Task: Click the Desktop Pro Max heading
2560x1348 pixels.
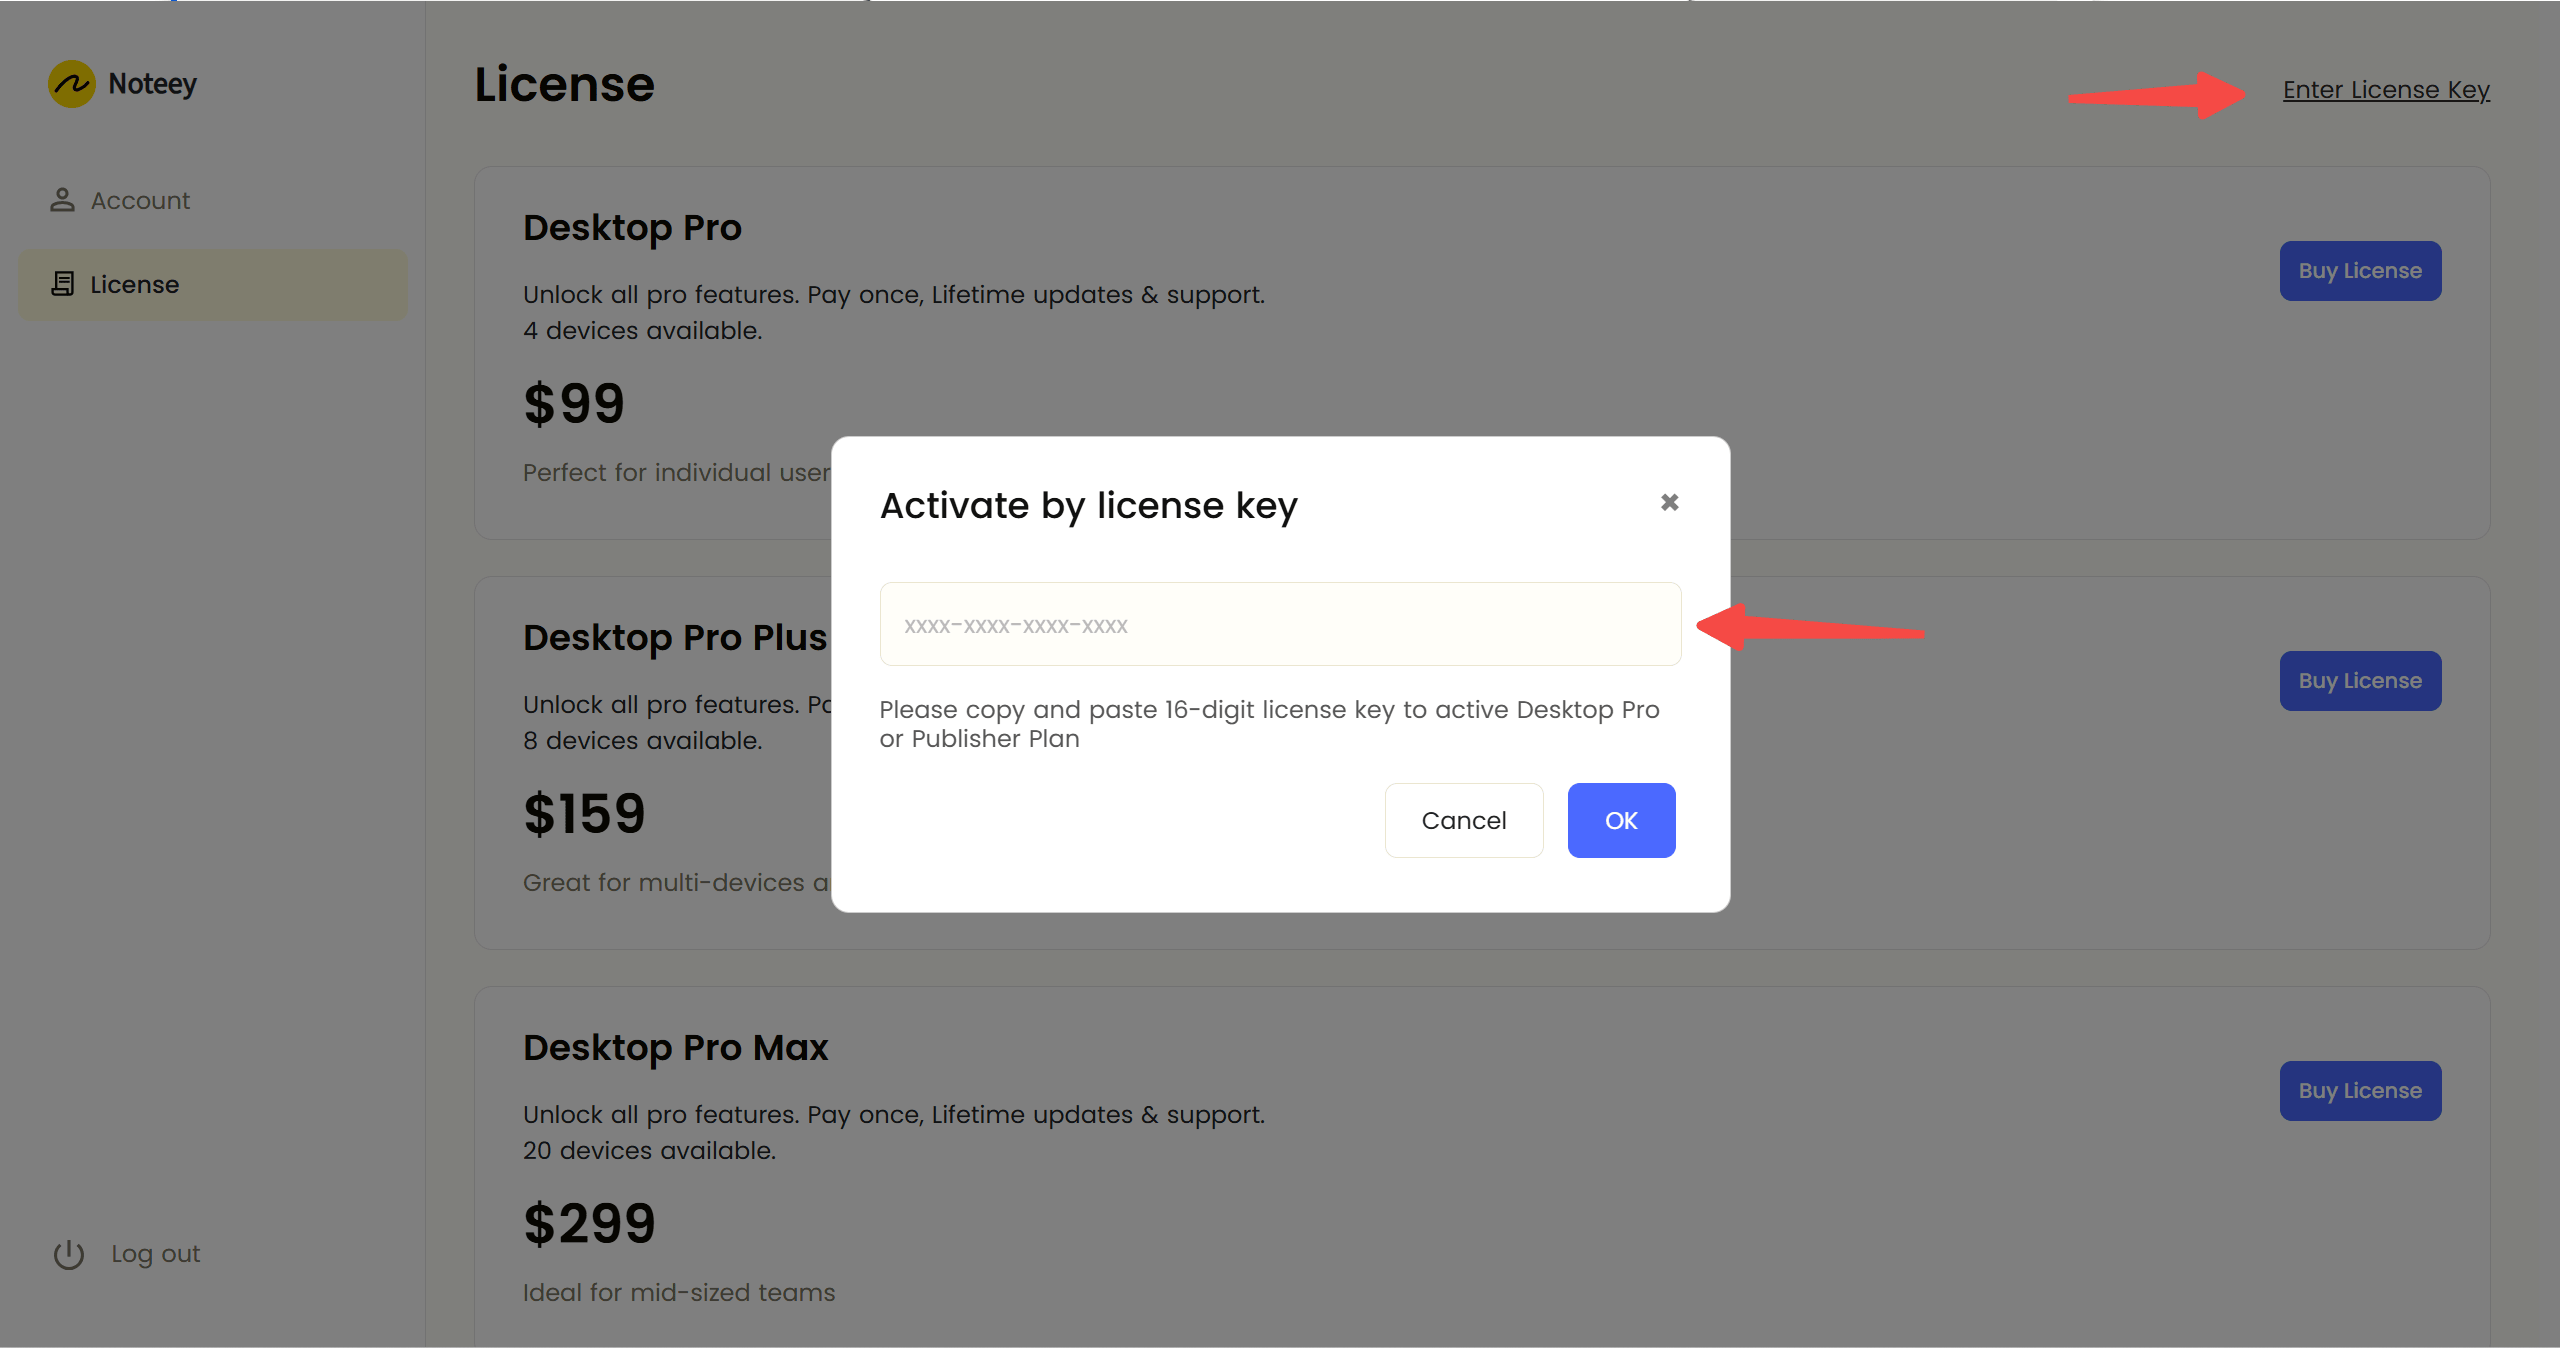Action: coord(676,1047)
